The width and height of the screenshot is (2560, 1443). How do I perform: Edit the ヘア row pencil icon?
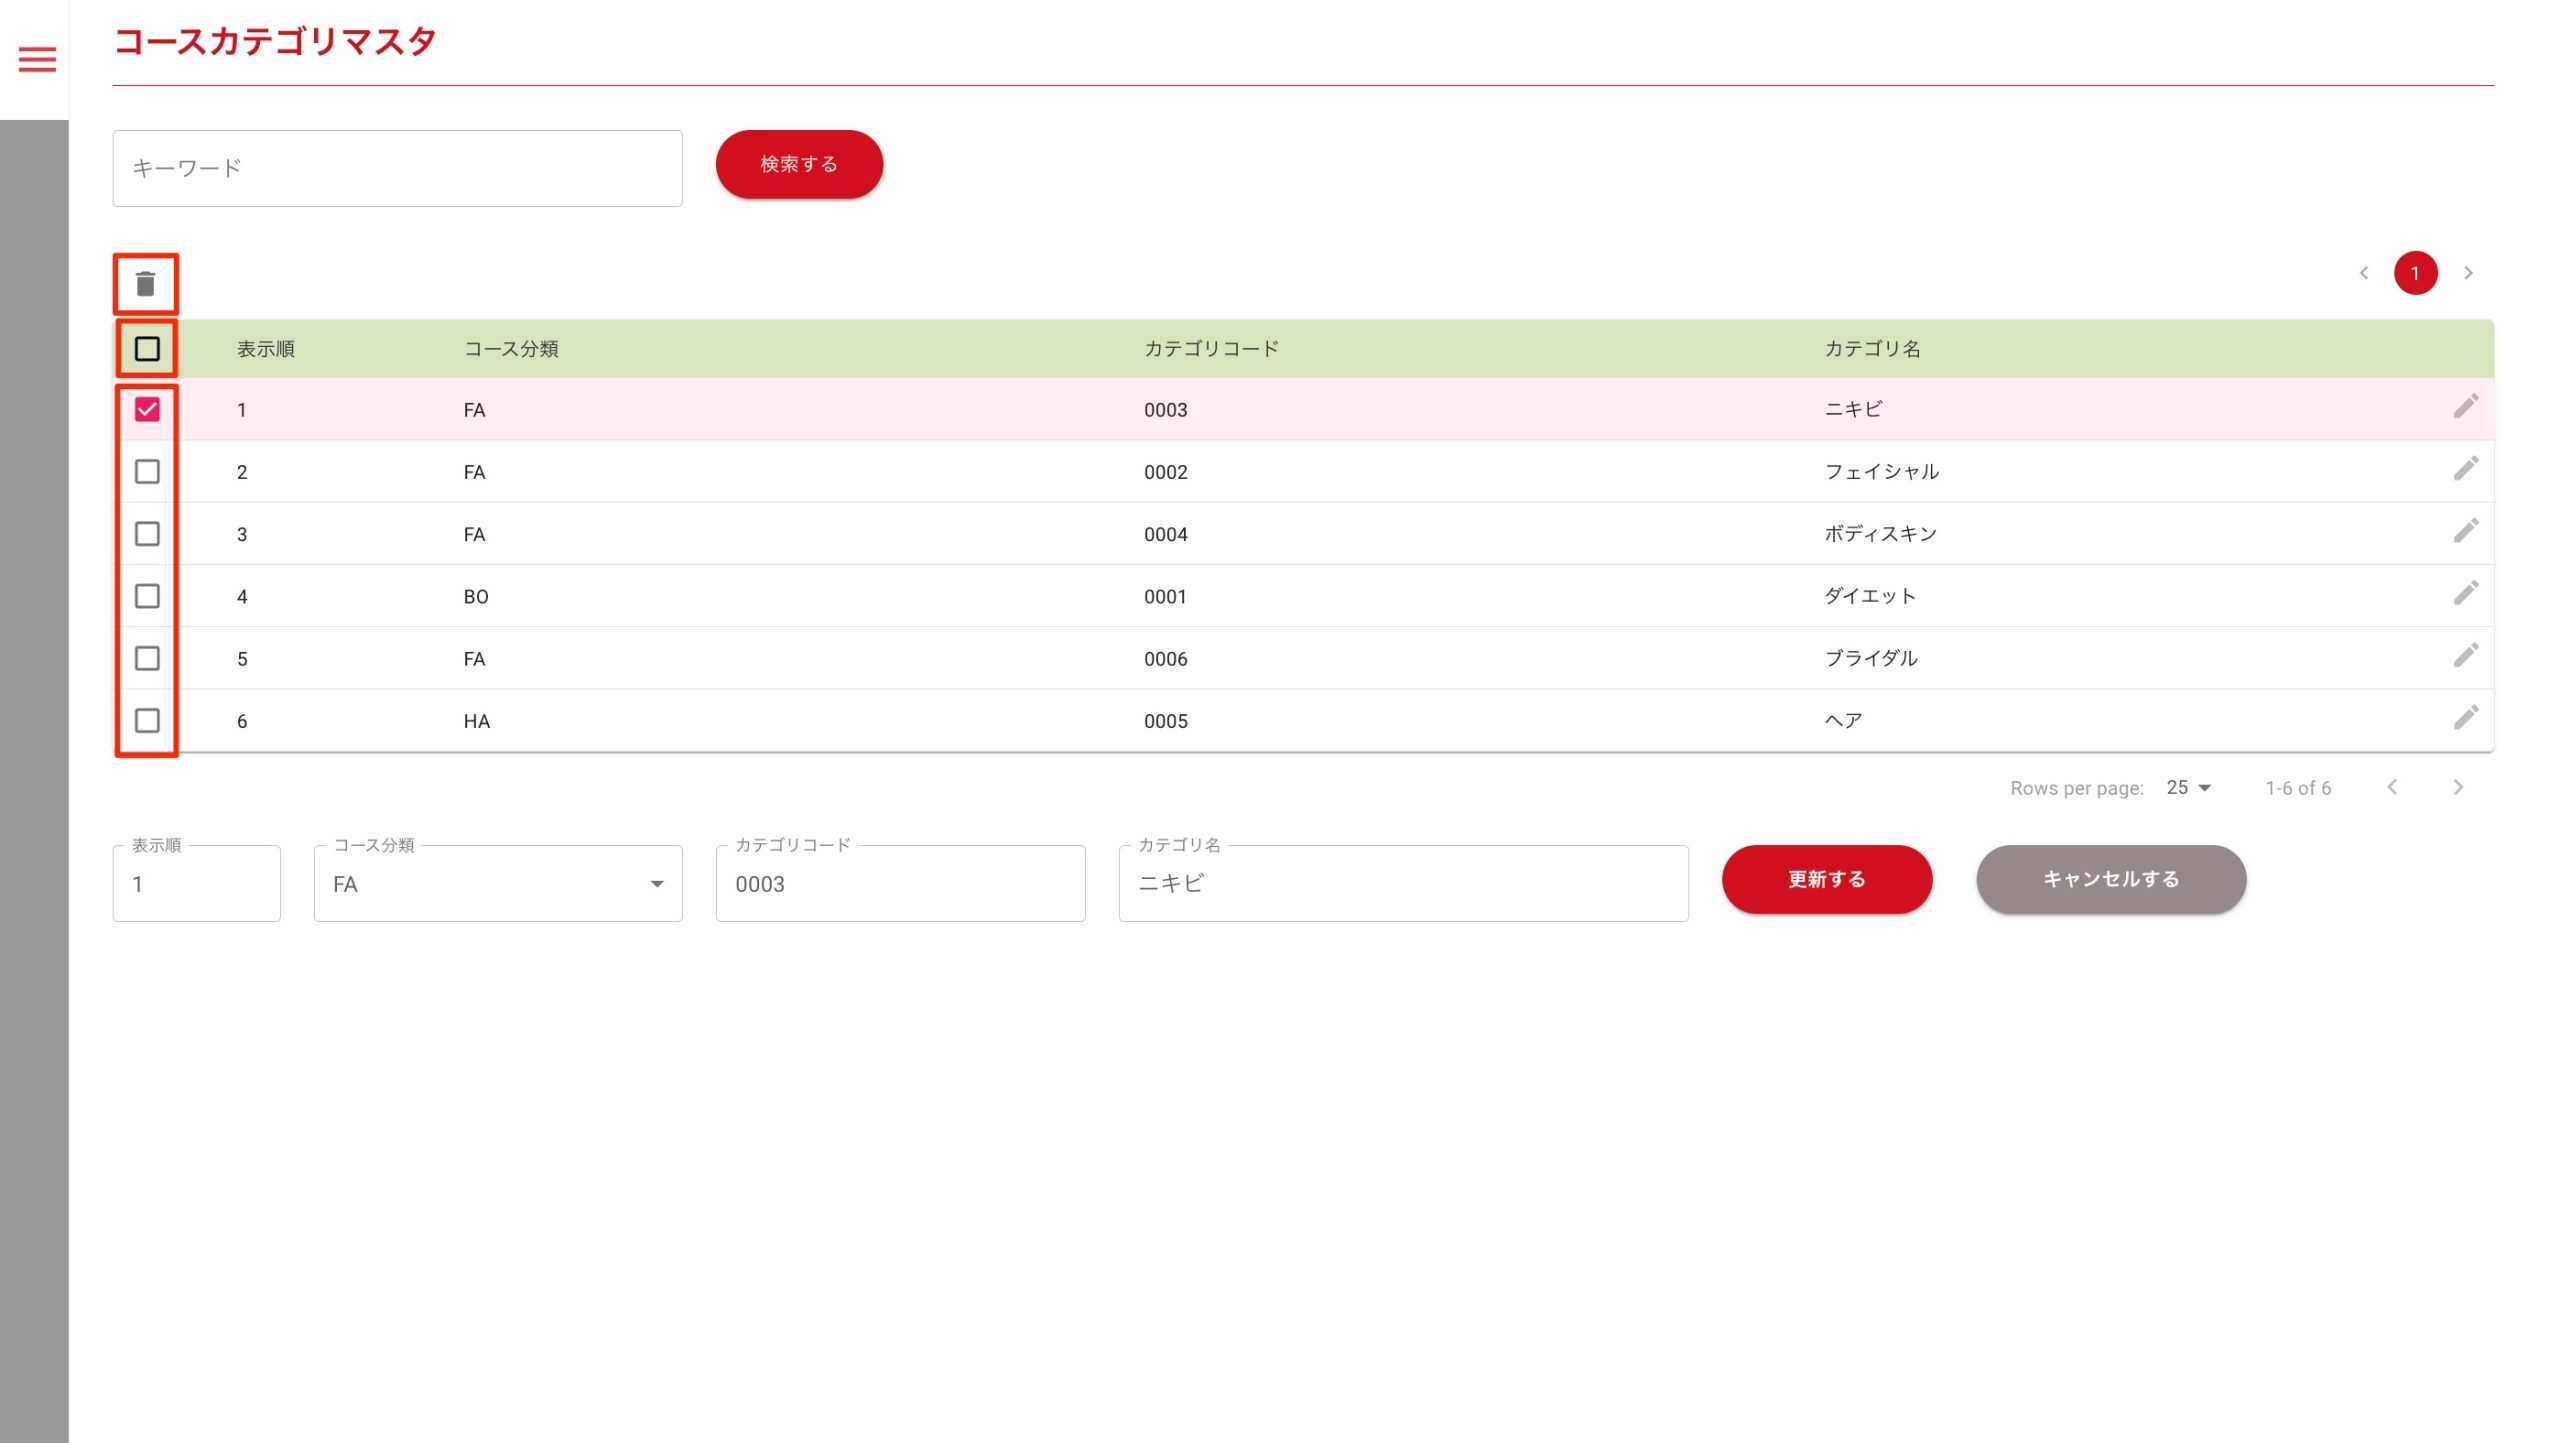click(x=2465, y=718)
